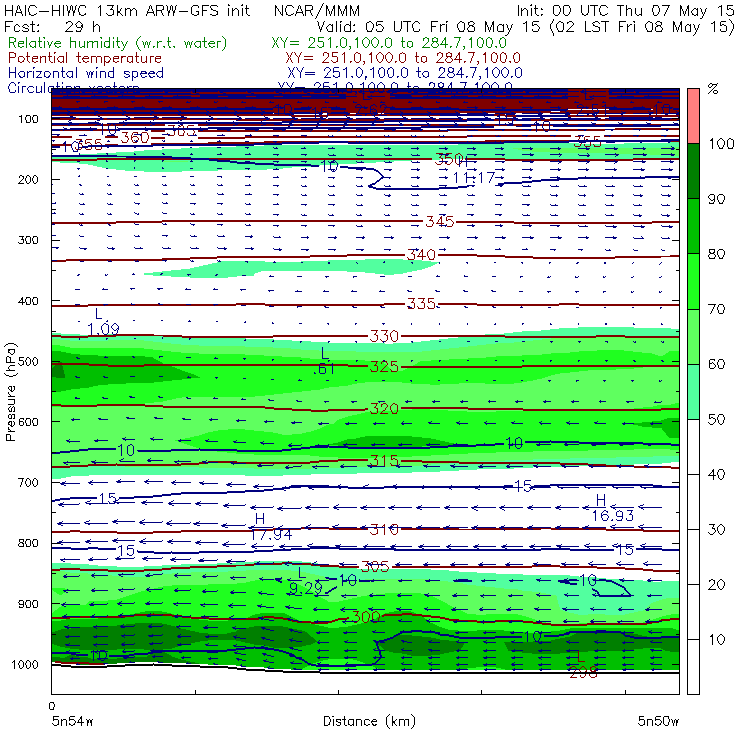740x740 pixels.
Task: Click the 315 potential temperature contour label
Action: tap(384, 460)
